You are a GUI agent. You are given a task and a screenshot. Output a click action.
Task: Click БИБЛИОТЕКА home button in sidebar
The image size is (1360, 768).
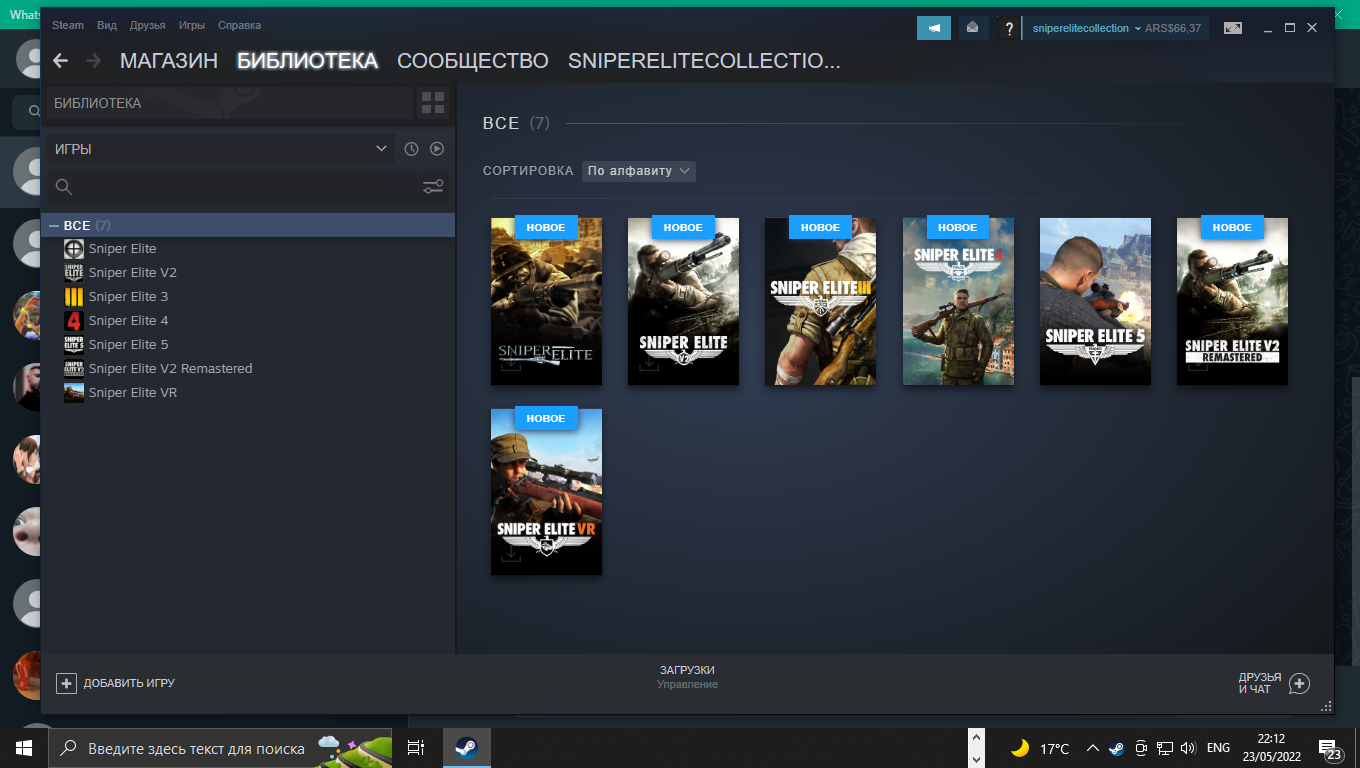click(229, 103)
